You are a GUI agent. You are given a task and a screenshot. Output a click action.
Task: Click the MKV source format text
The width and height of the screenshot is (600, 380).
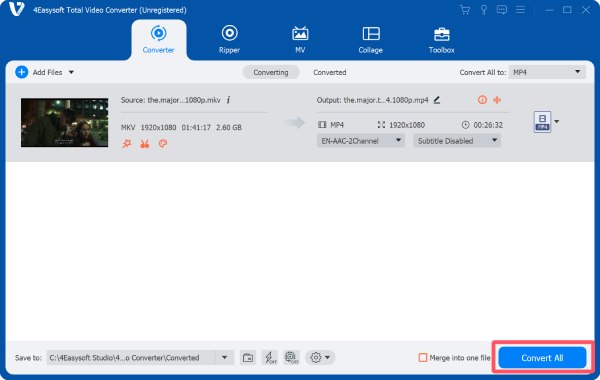128,127
